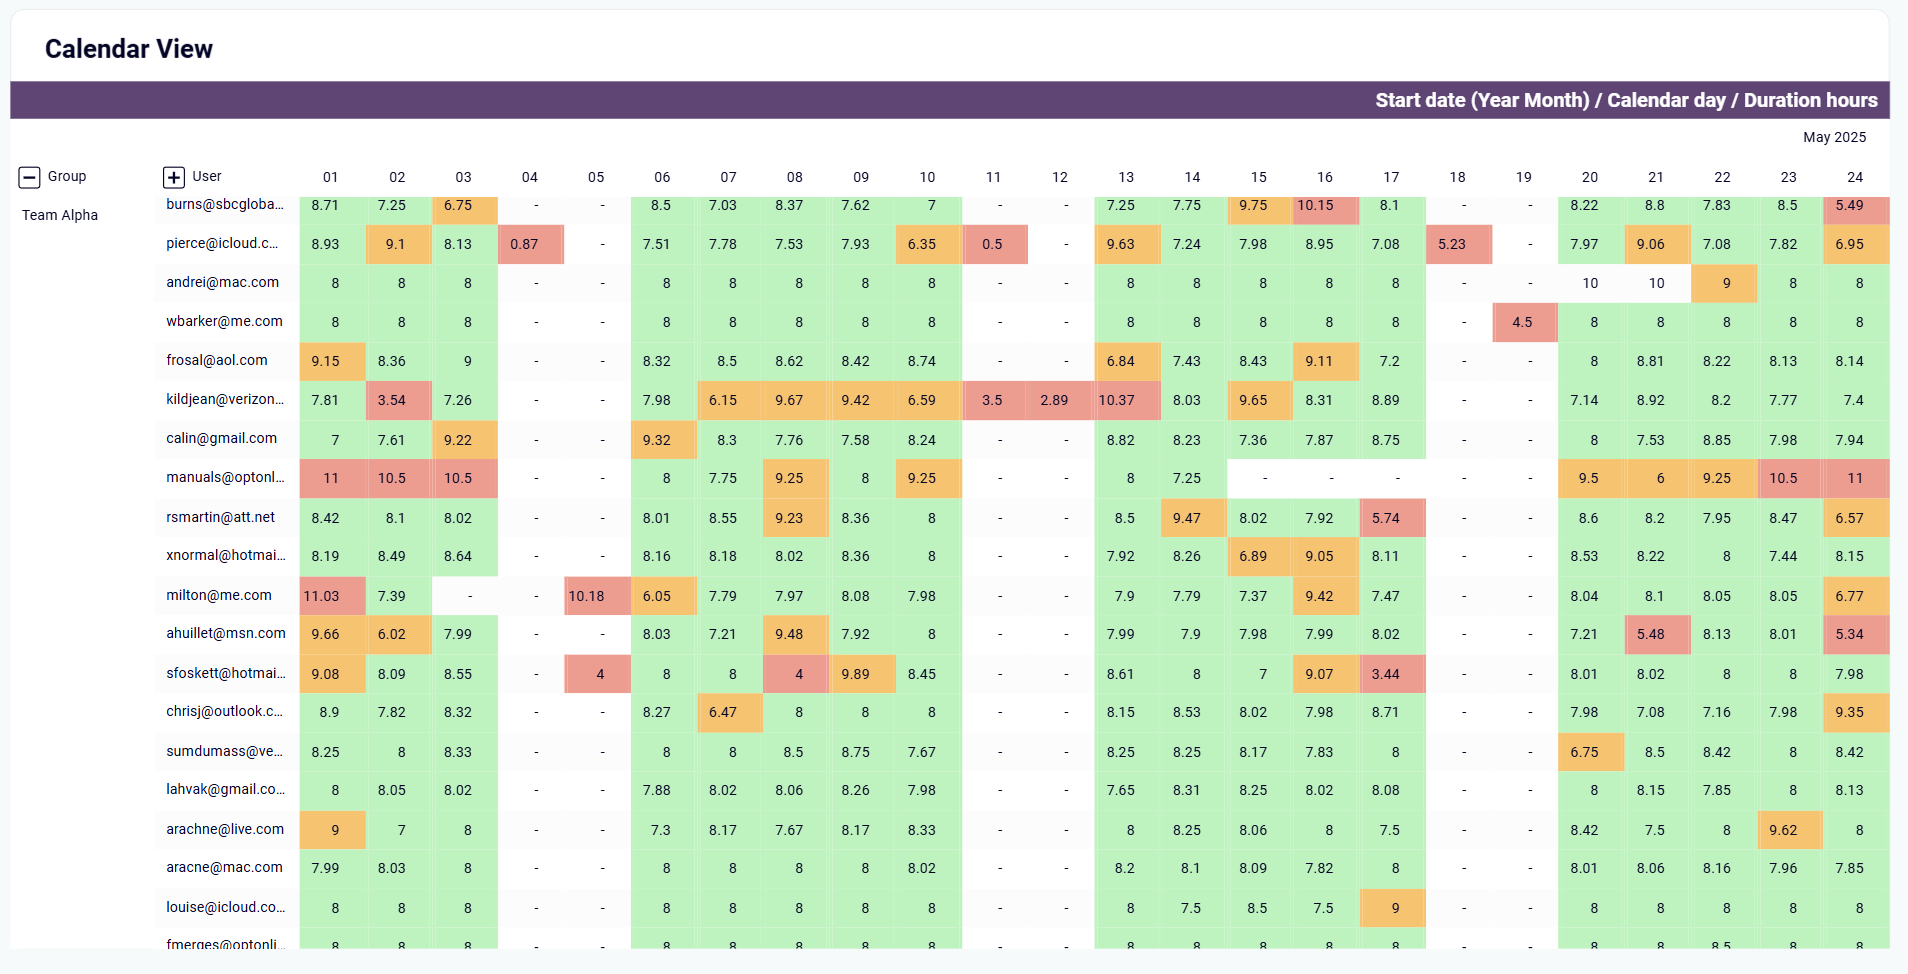Screen dimensions: 1908x974
Task: Click the red 11.03 cell for milton
Action: [x=332, y=596]
